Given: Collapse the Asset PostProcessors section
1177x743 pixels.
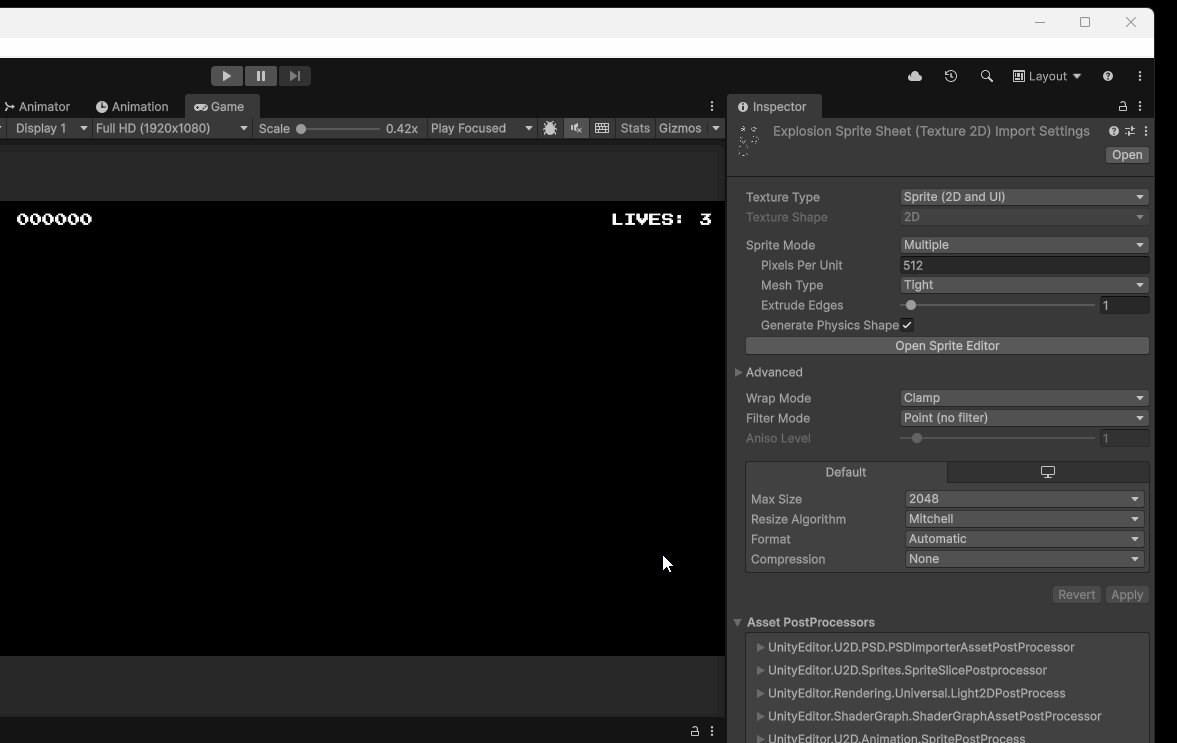Looking at the screenshot, I should pos(738,622).
